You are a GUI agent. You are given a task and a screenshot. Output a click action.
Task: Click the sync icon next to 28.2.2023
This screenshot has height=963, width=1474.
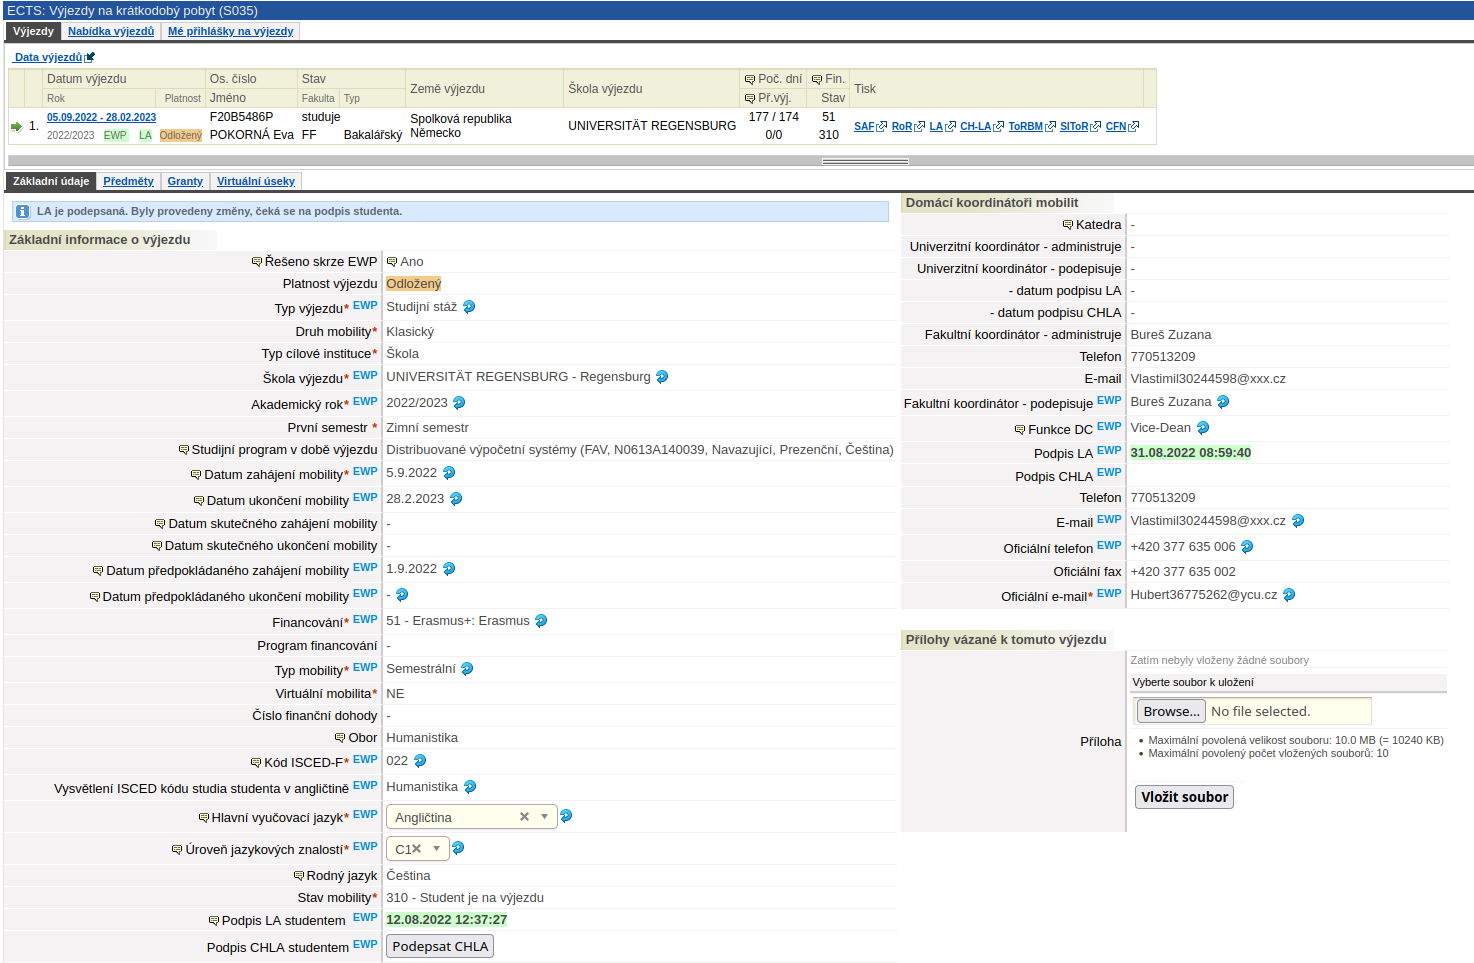point(456,499)
